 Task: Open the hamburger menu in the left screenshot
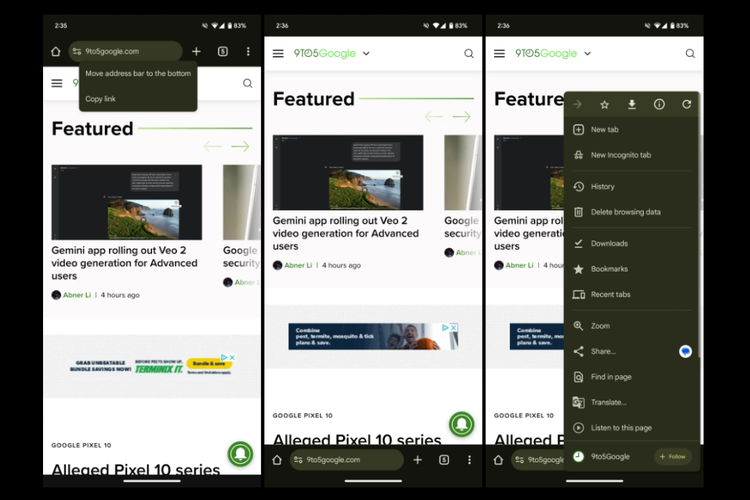click(57, 83)
